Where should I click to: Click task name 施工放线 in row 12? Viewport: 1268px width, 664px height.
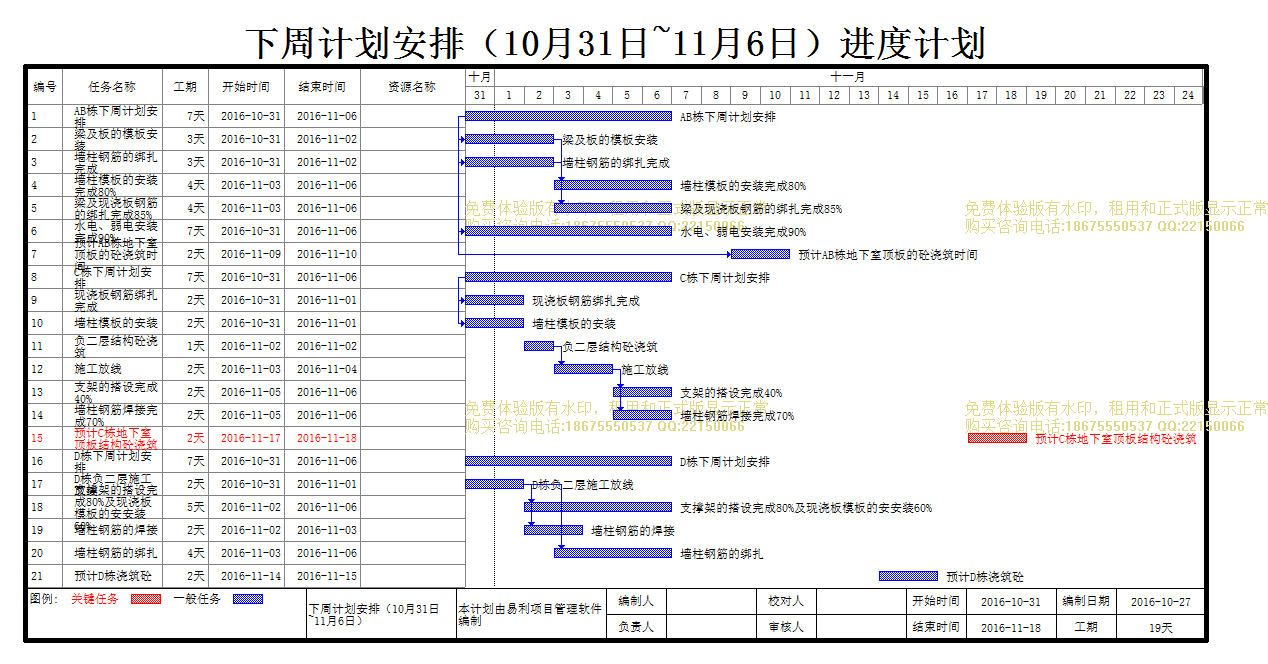point(98,369)
